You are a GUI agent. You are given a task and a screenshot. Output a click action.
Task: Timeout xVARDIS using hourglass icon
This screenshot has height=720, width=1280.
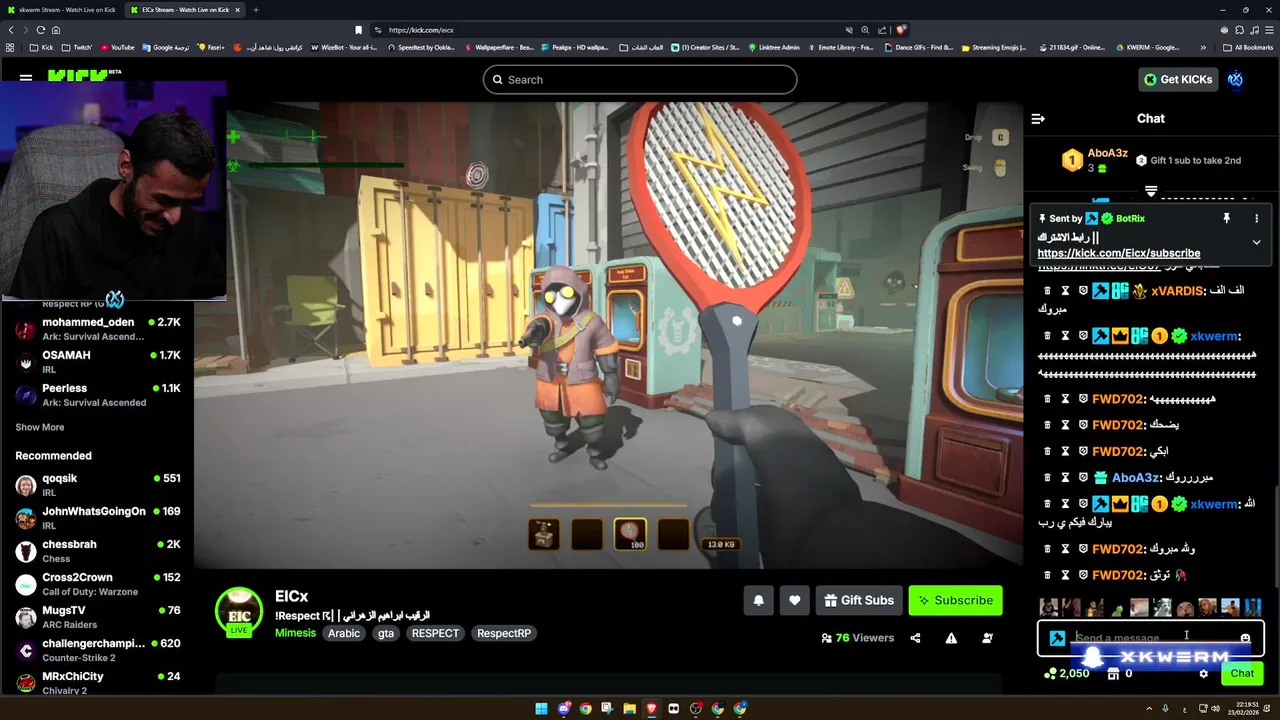coord(1065,290)
